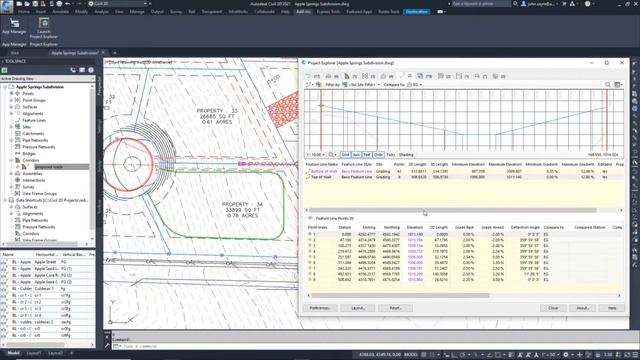Toggle marker for feature line point index 4
This screenshot has height=360, width=640.
[310, 251]
